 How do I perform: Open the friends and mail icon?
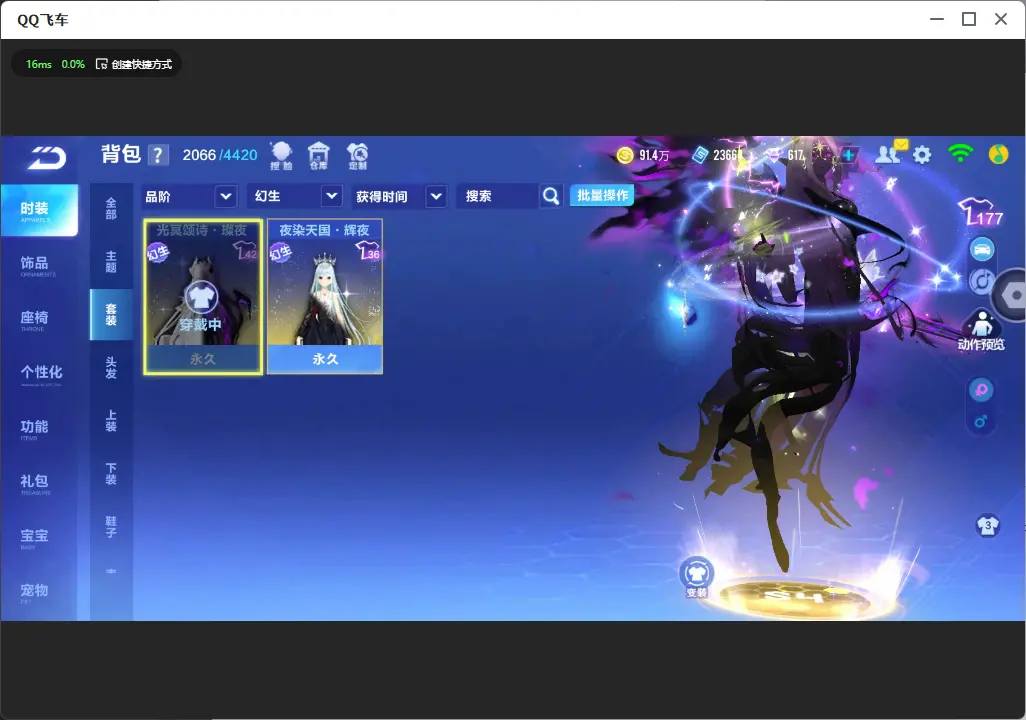pos(891,153)
